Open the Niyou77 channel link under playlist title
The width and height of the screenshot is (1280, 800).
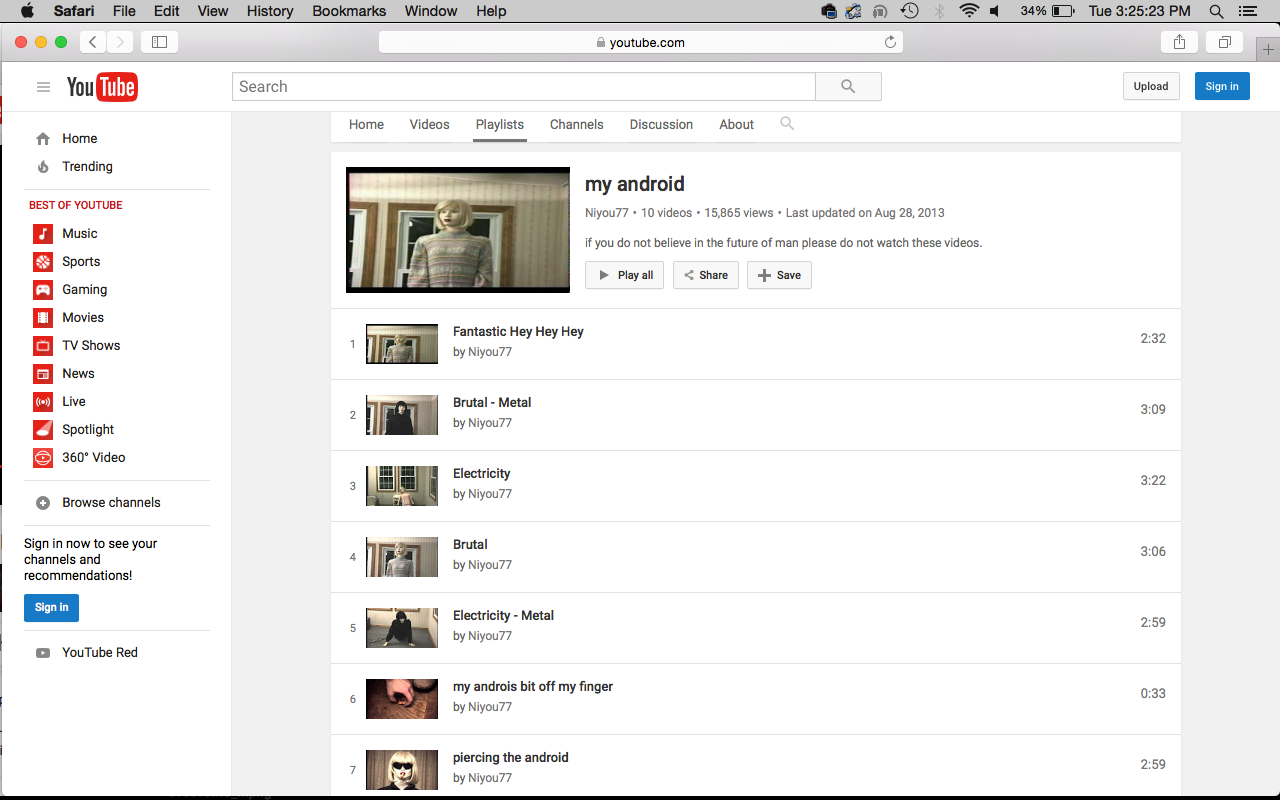(607, 213)
